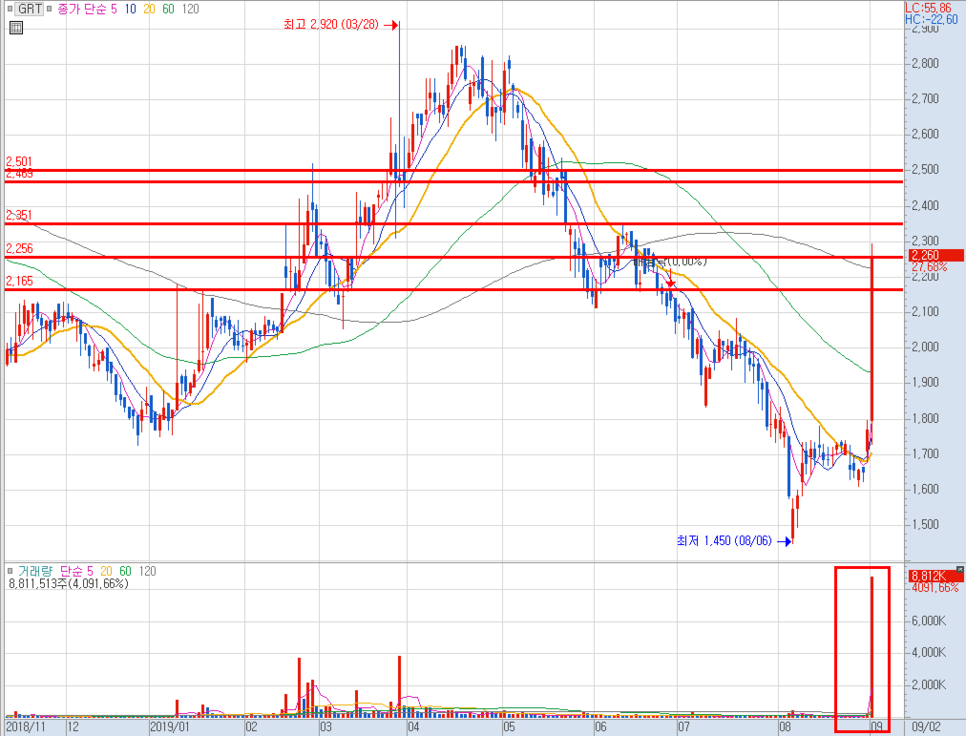Click the 07 month label on date axis

click(x=684, y=727)
